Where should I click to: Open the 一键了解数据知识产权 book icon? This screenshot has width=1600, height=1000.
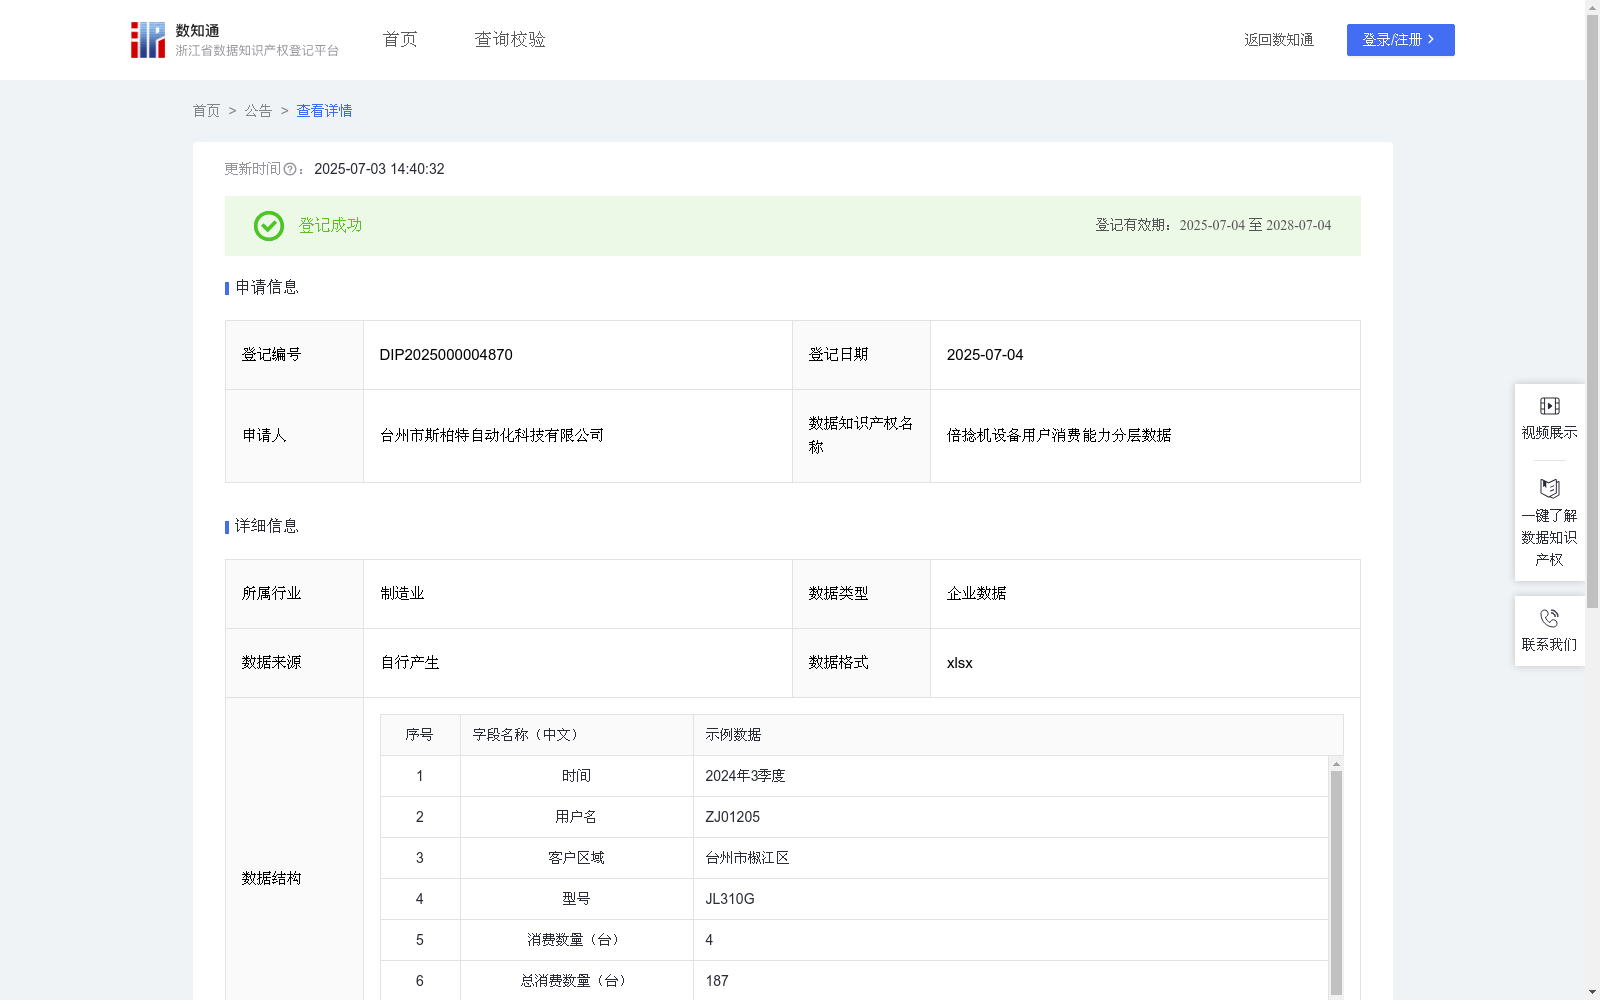point(1549,489)
